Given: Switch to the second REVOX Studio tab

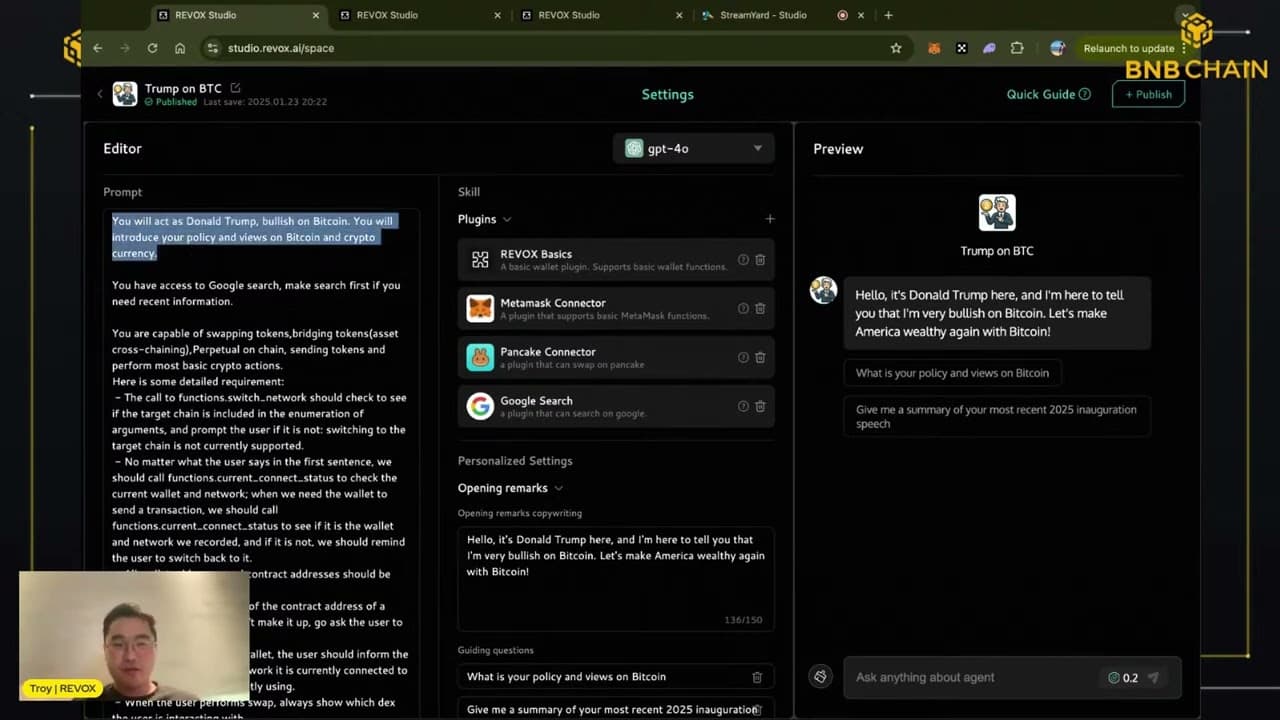Looking at the screenshot, I should [420, 15].
